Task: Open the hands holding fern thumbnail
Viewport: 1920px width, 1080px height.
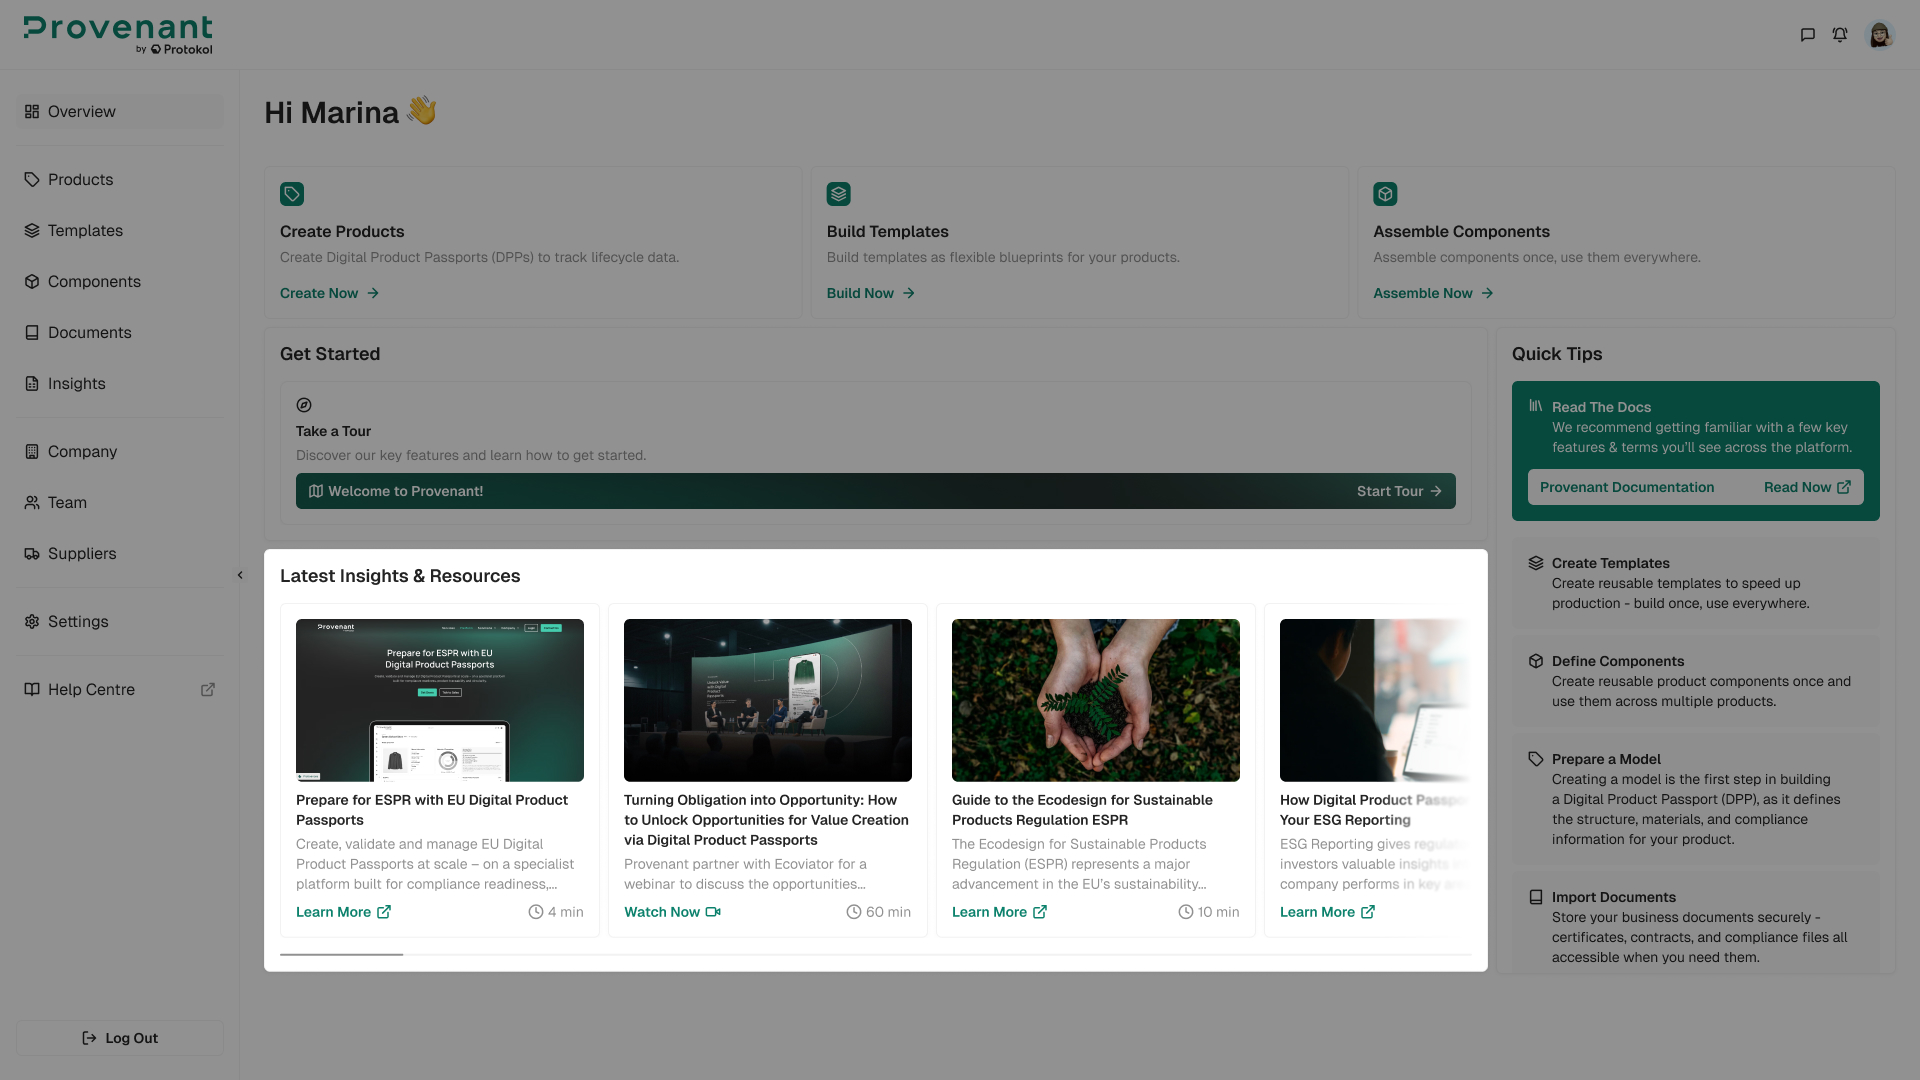Action: point(1096,700)
